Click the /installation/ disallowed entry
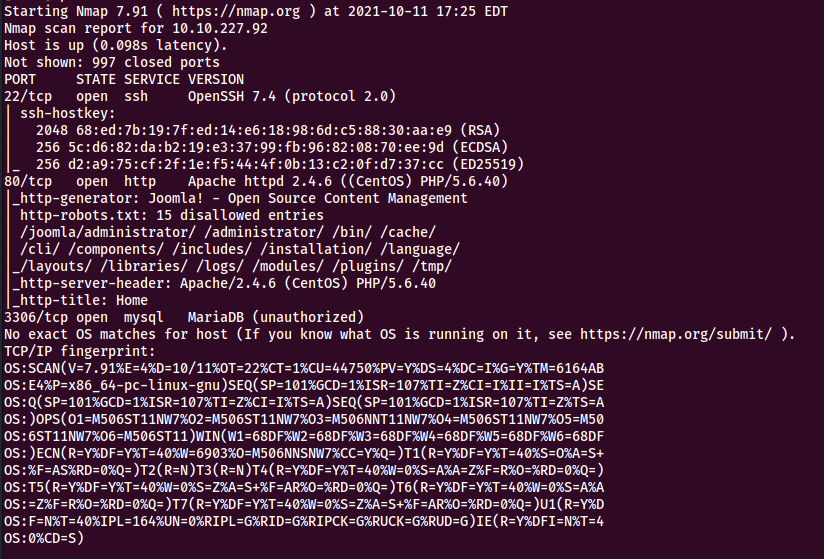The image size is (824, 559). [x=316, y=250]
